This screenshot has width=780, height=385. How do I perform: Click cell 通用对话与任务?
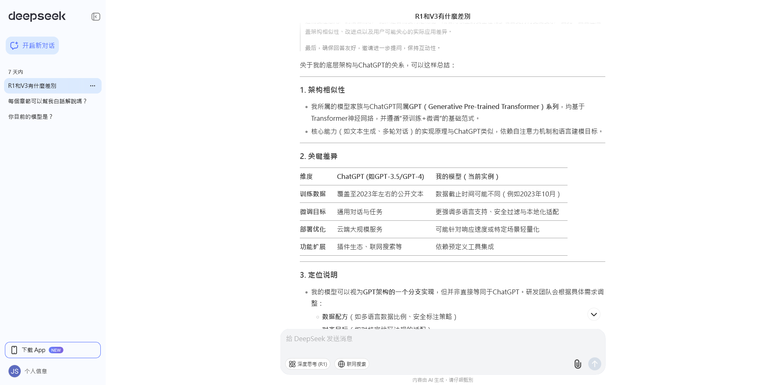[x=360, y=211]
